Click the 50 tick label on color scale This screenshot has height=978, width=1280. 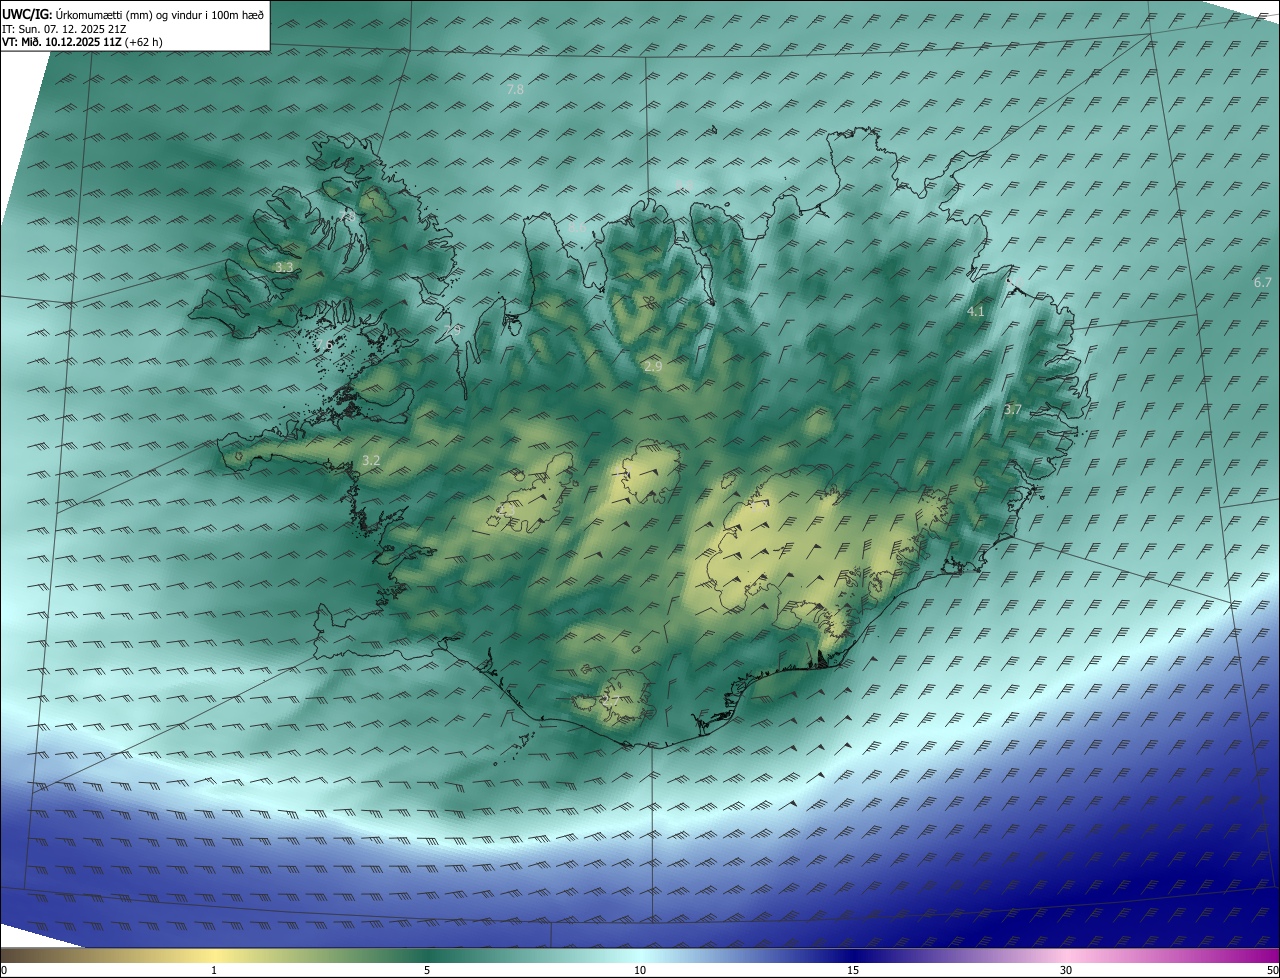[x=1272, y=970]
